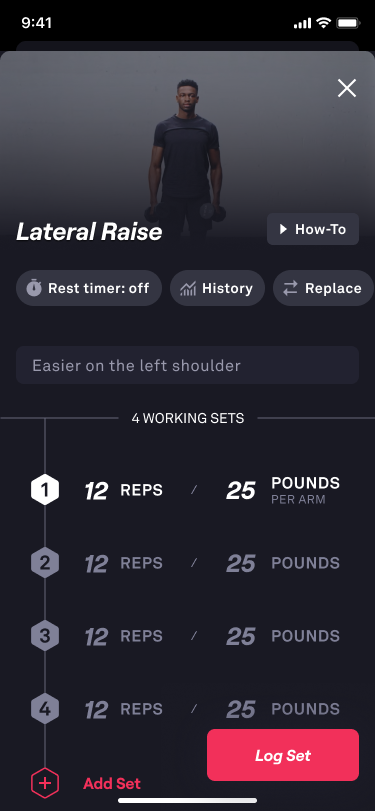375x811 pixels.
Task: Select the set 2 hexagon marker
Action: pyautogui.click(x=45, y=563)
